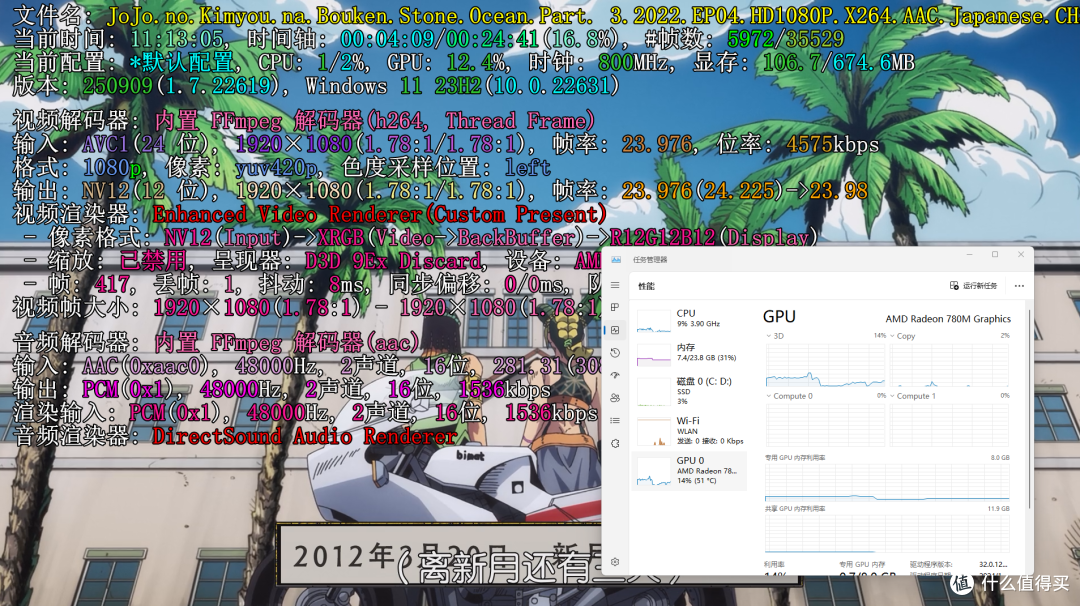Screen dimensions: 1080x606
Task: Close the Task Manager window
Action: pyautogui.click(x=1021, y=255)
